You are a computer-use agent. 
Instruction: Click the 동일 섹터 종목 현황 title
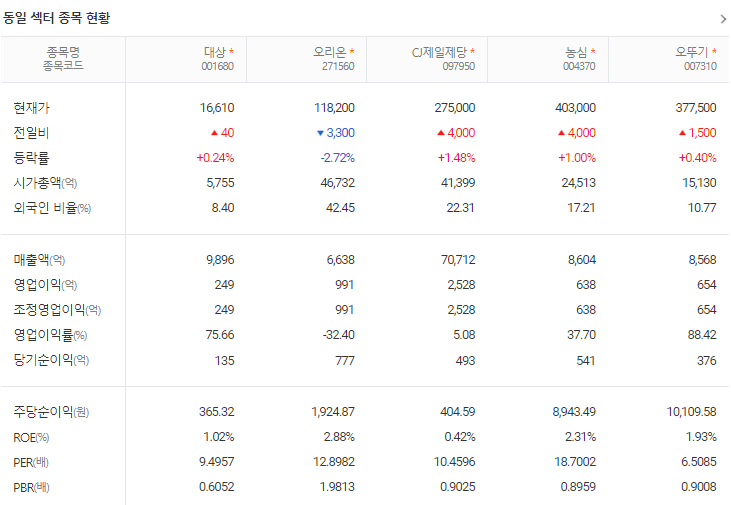pyautogui.click(x=56, y=18)
